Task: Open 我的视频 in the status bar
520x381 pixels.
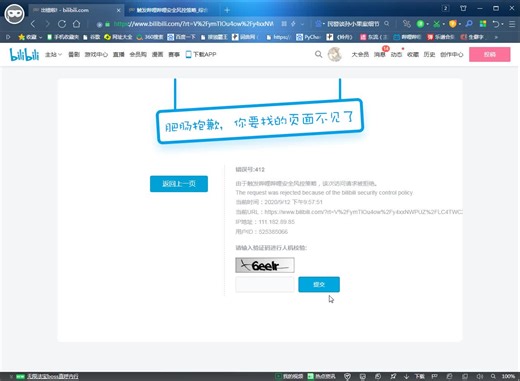Action: (x=289, y=376)
